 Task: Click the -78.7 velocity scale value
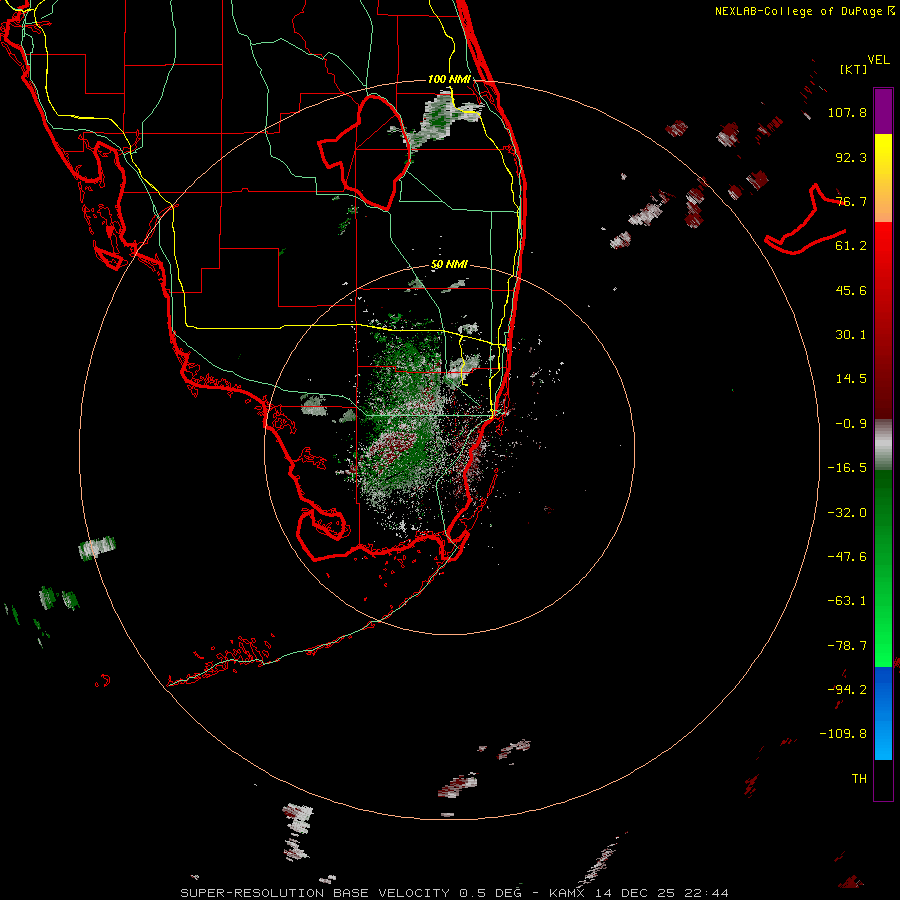point(847,646)
